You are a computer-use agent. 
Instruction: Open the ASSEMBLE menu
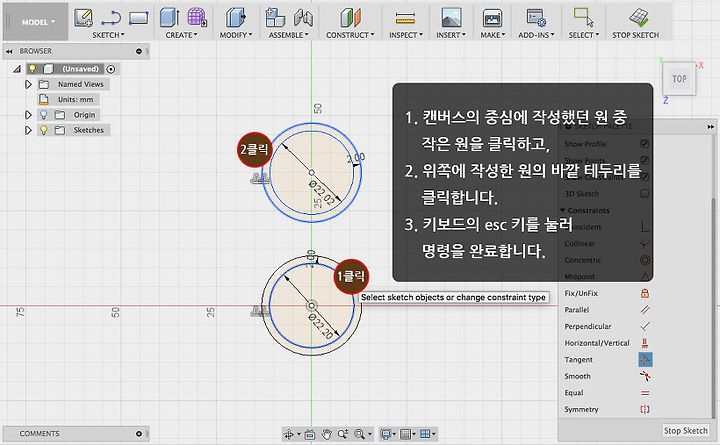point(288,35)
